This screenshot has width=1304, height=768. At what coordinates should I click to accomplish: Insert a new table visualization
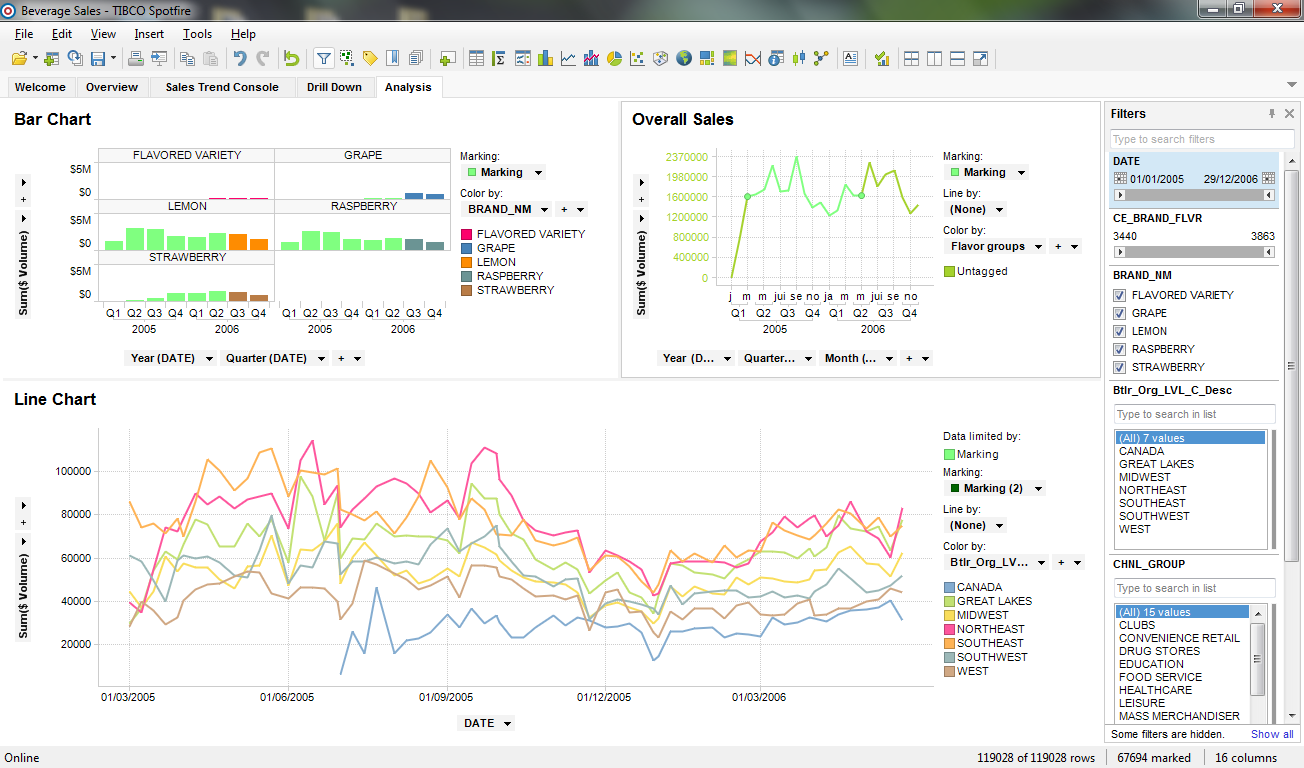tap(476, 59)
